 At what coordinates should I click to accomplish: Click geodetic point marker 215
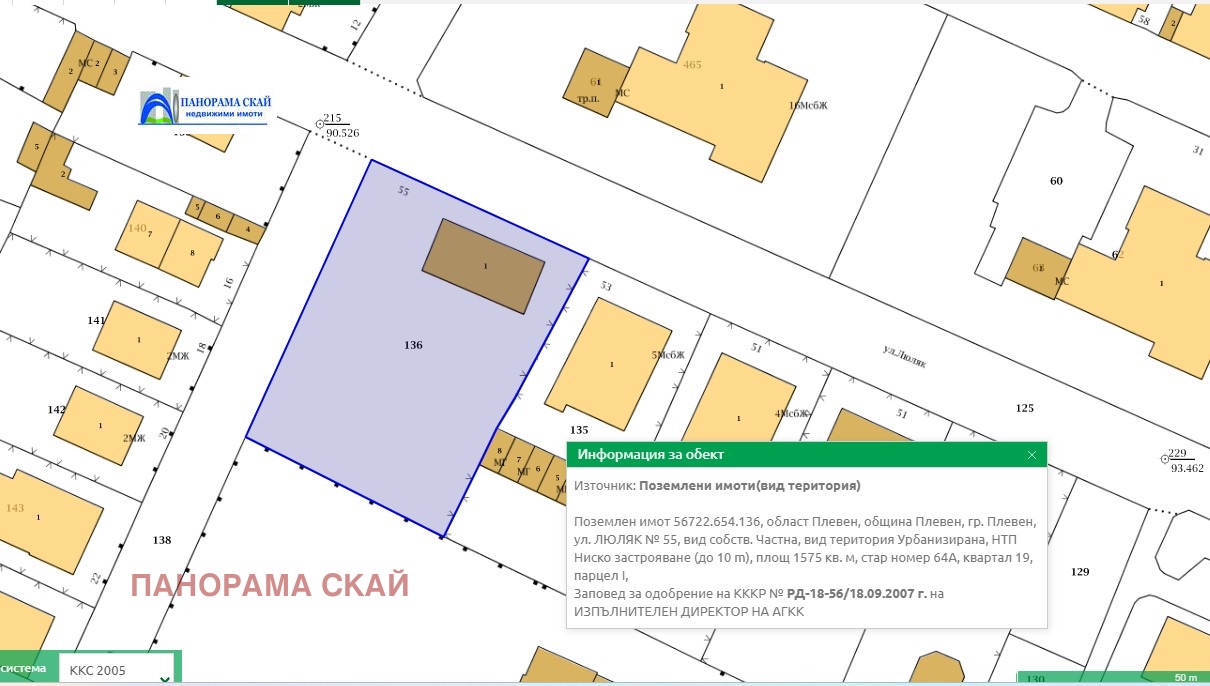(320, 124)
